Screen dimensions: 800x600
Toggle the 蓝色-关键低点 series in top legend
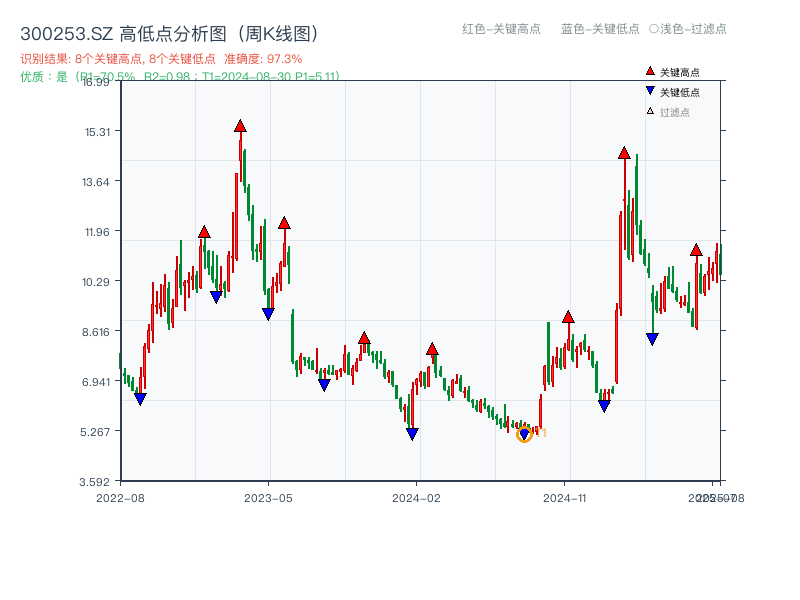600,29
